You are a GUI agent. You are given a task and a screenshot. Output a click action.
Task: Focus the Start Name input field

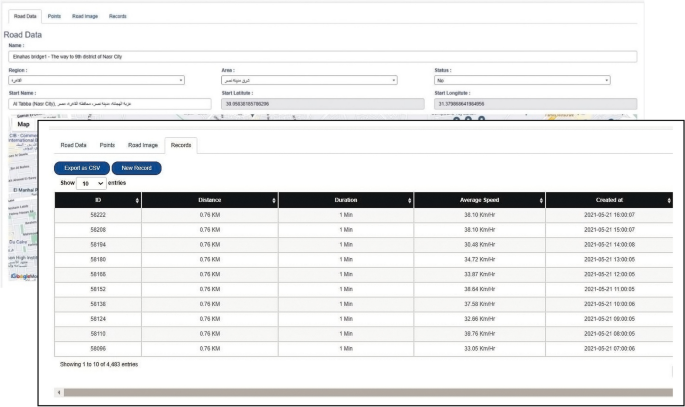tap(108, 103)
